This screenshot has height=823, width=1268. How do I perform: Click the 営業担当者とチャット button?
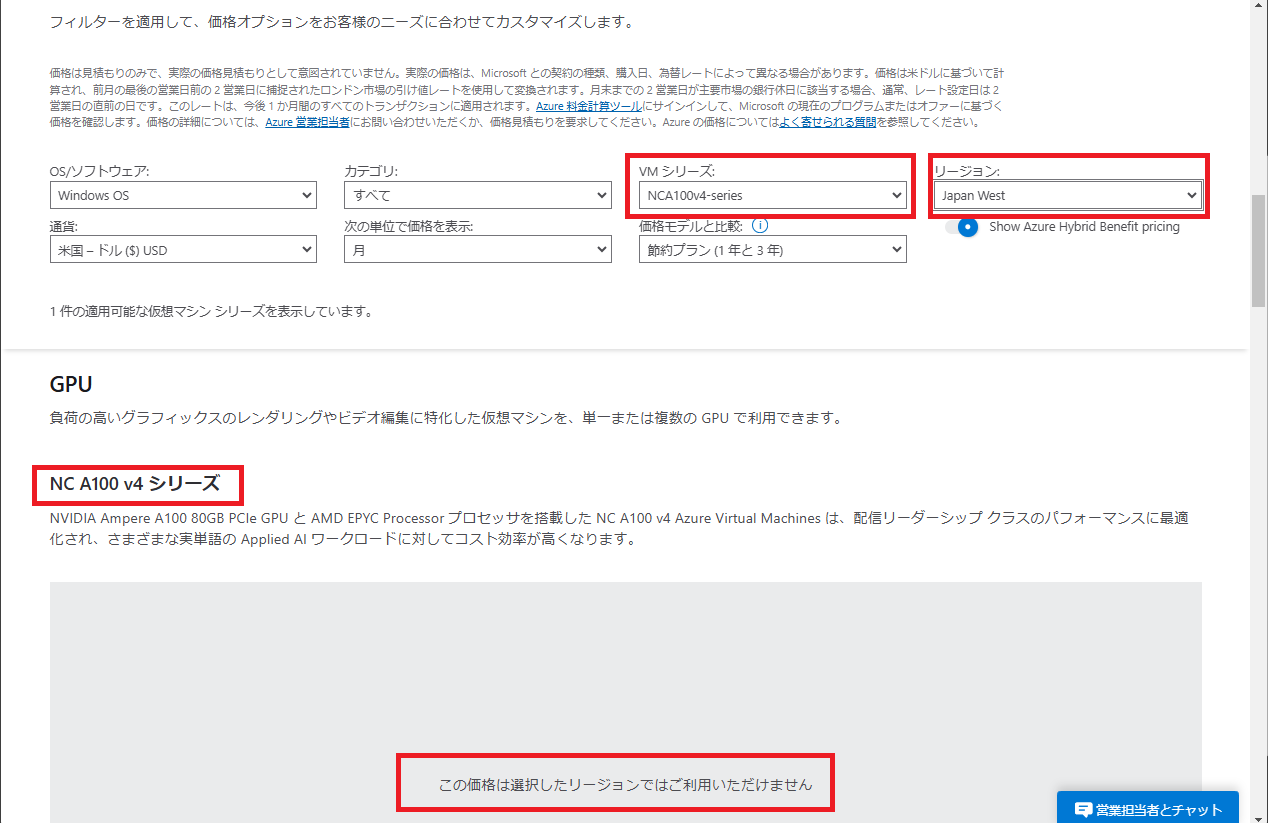pos(1148,809)
